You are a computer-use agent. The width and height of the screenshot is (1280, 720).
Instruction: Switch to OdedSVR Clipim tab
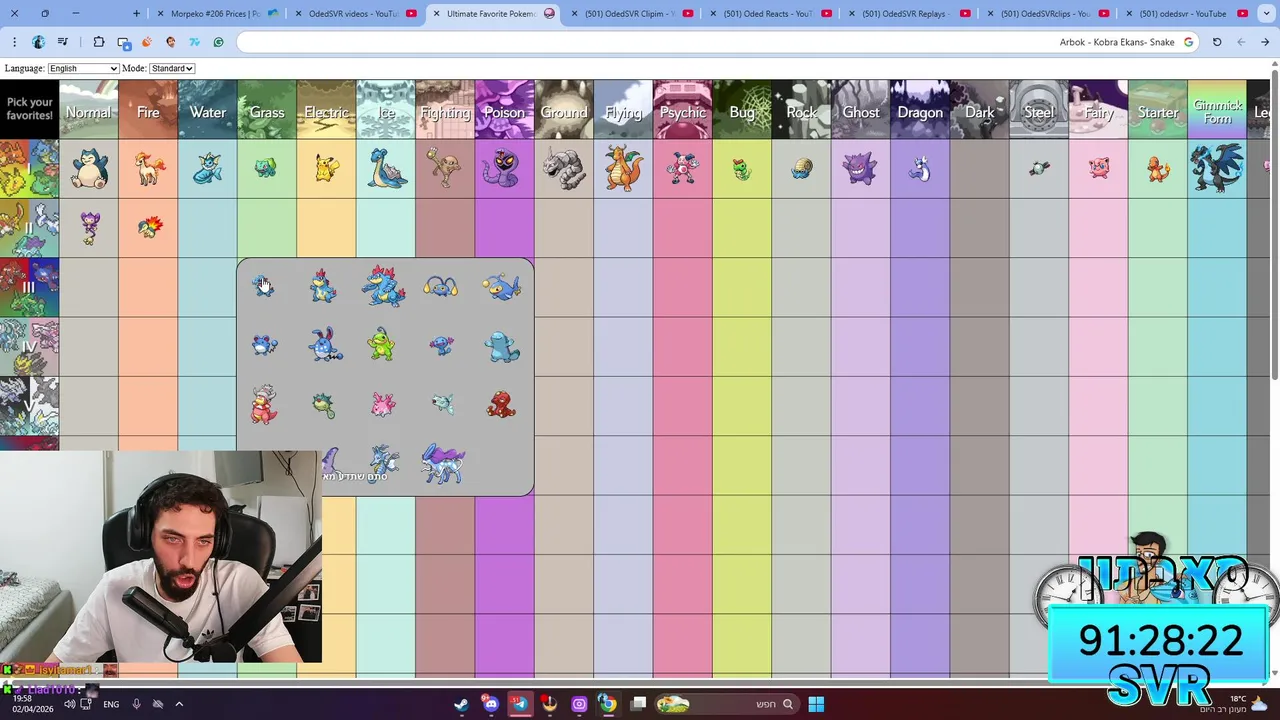[x=630, y=14]
